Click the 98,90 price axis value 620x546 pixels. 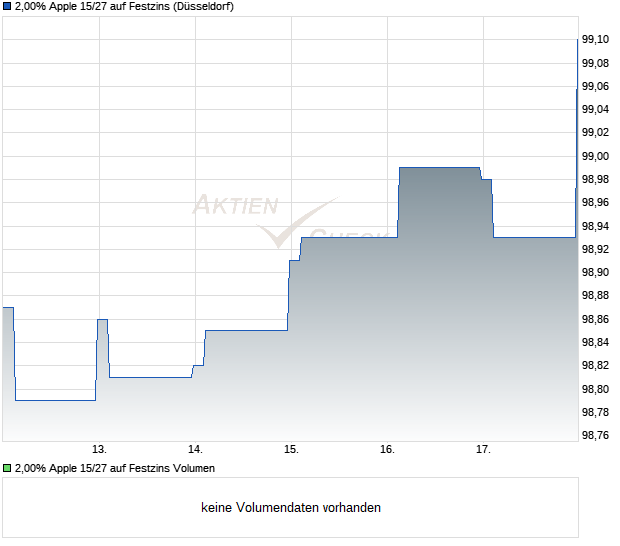(x=595, y=272)
